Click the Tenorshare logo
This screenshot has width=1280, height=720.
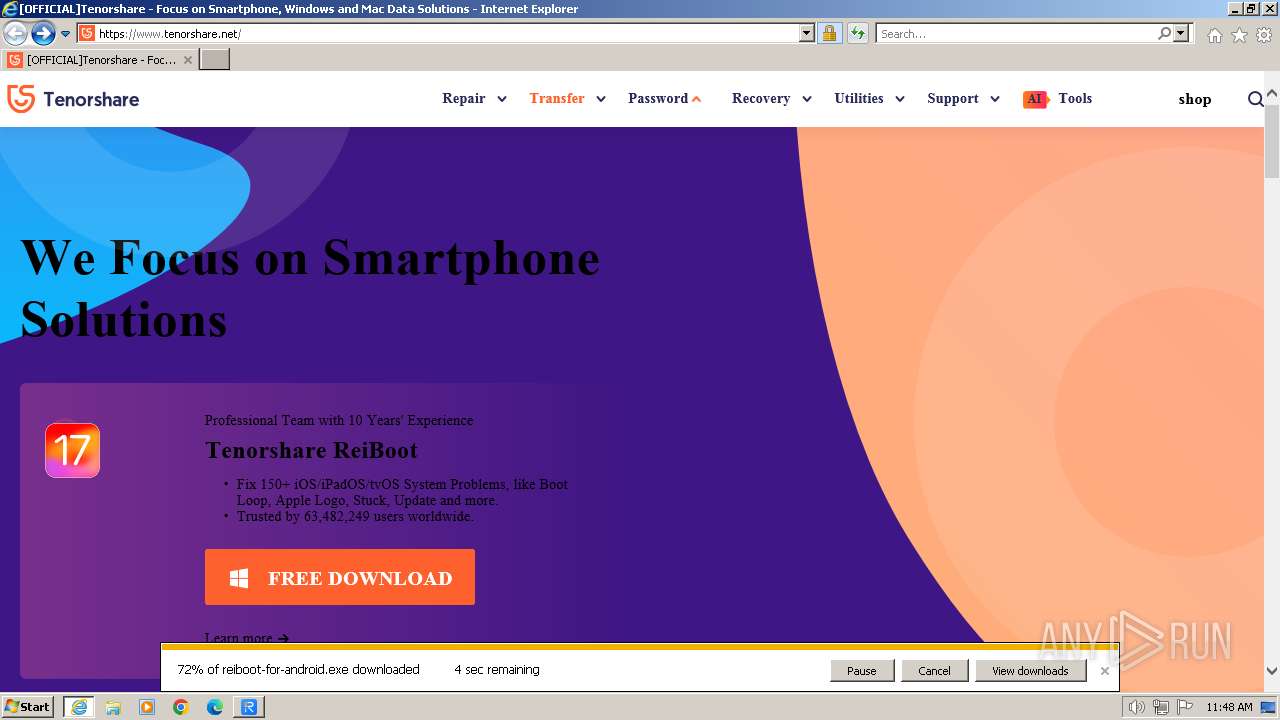tap(73, 99)
